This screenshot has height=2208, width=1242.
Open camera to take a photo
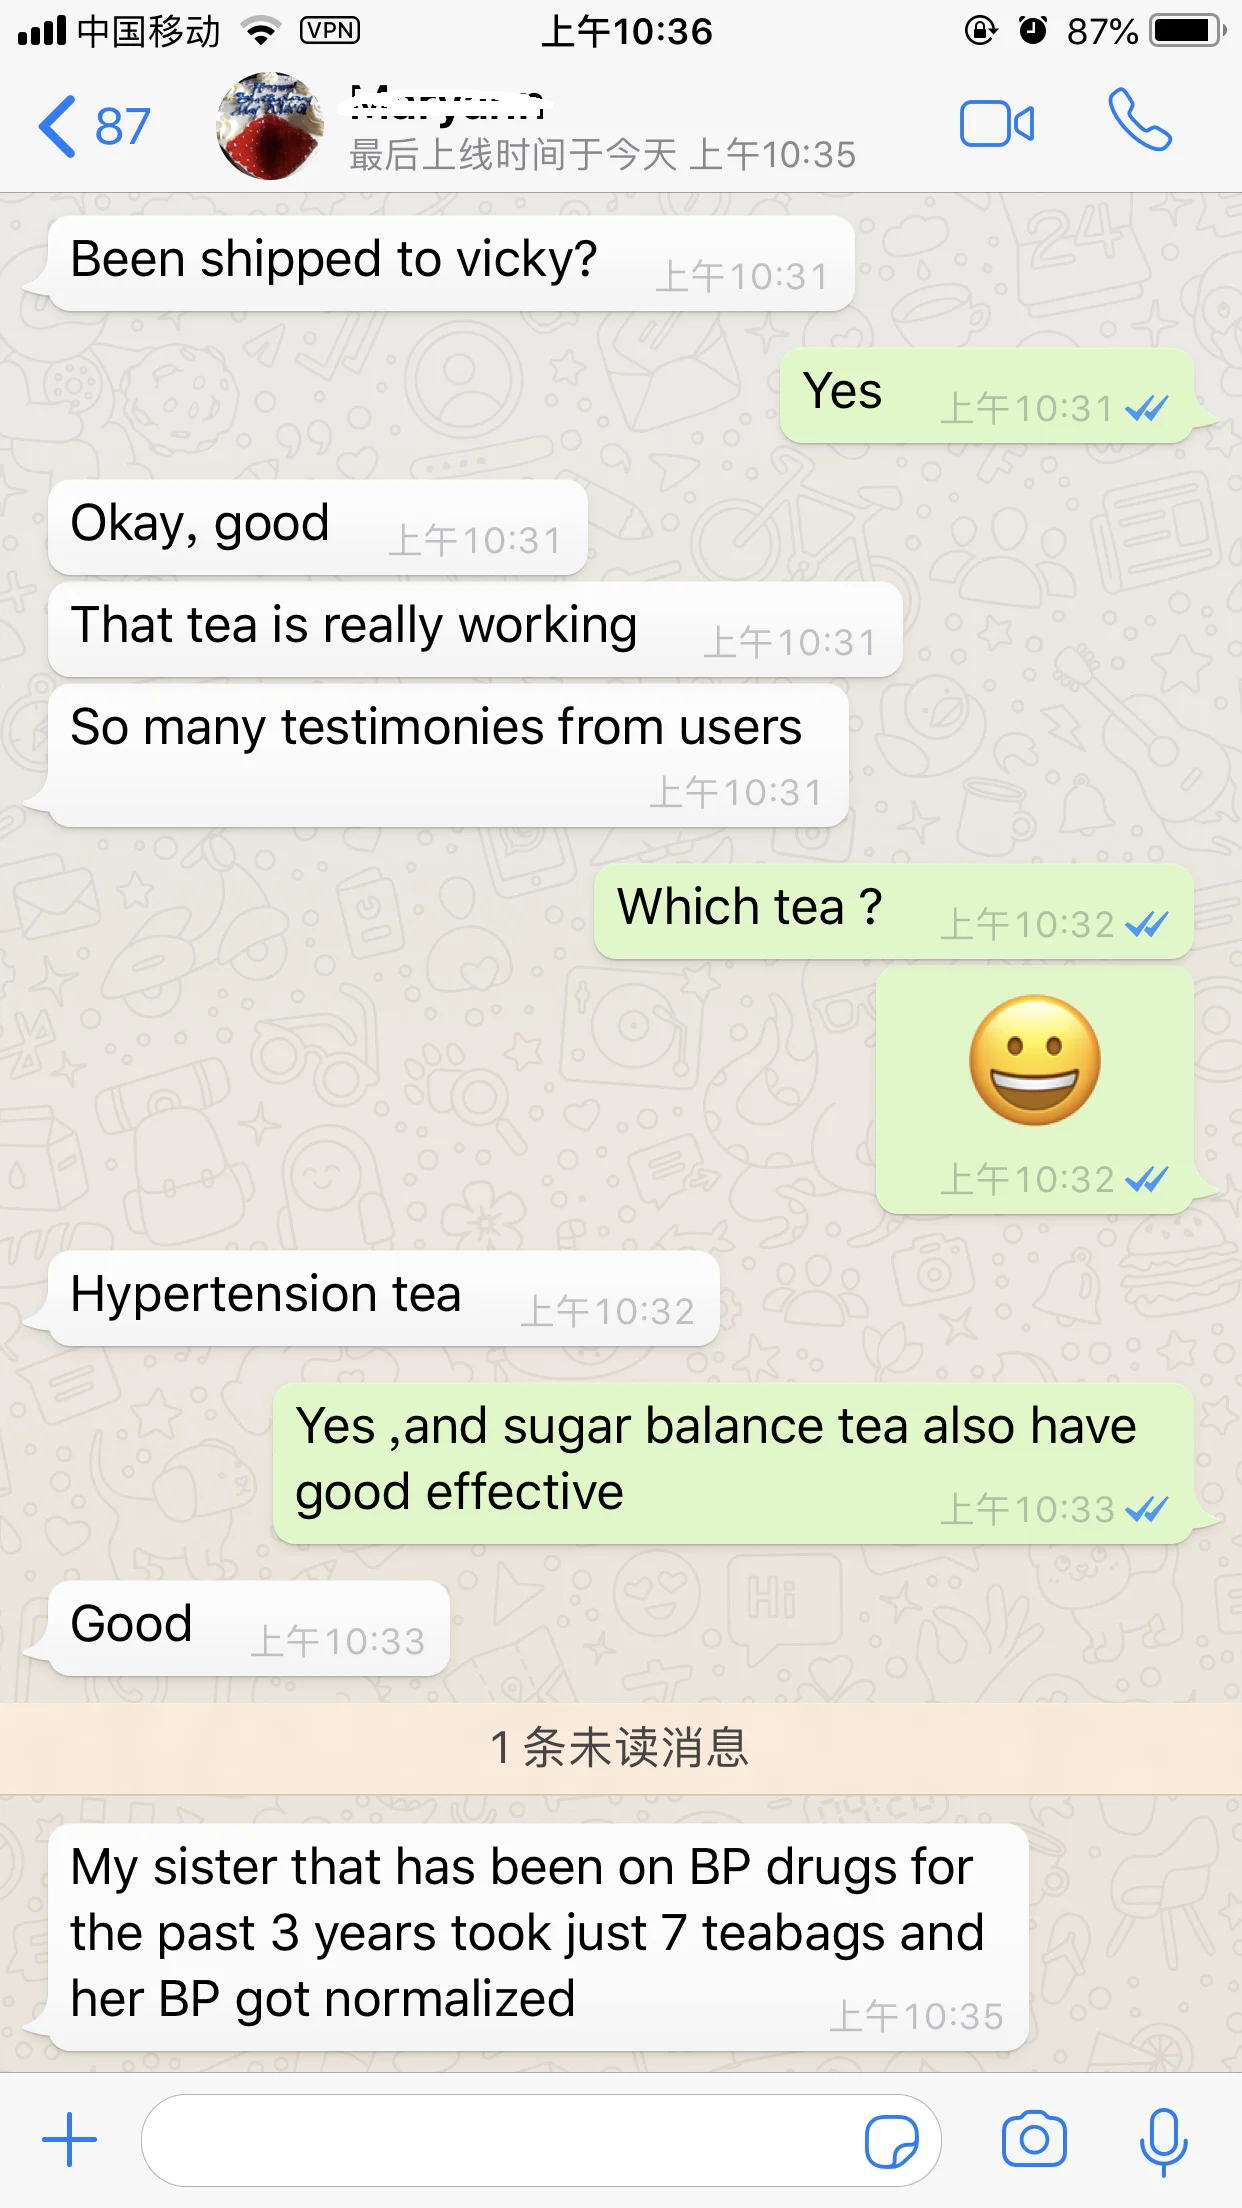click(1034, 2140)
